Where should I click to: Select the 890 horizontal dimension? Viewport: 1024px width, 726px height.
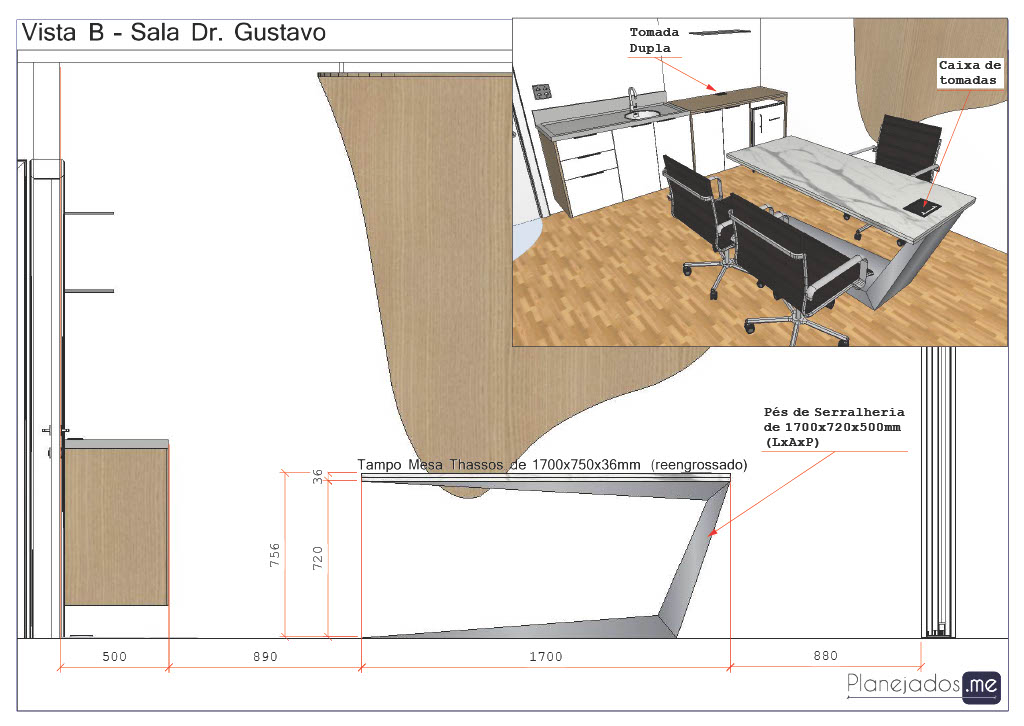262,657
